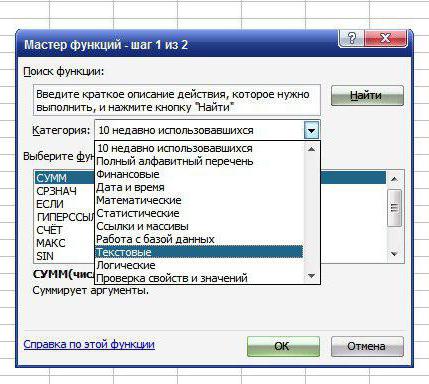Click the Найти search button

[367, 95]
